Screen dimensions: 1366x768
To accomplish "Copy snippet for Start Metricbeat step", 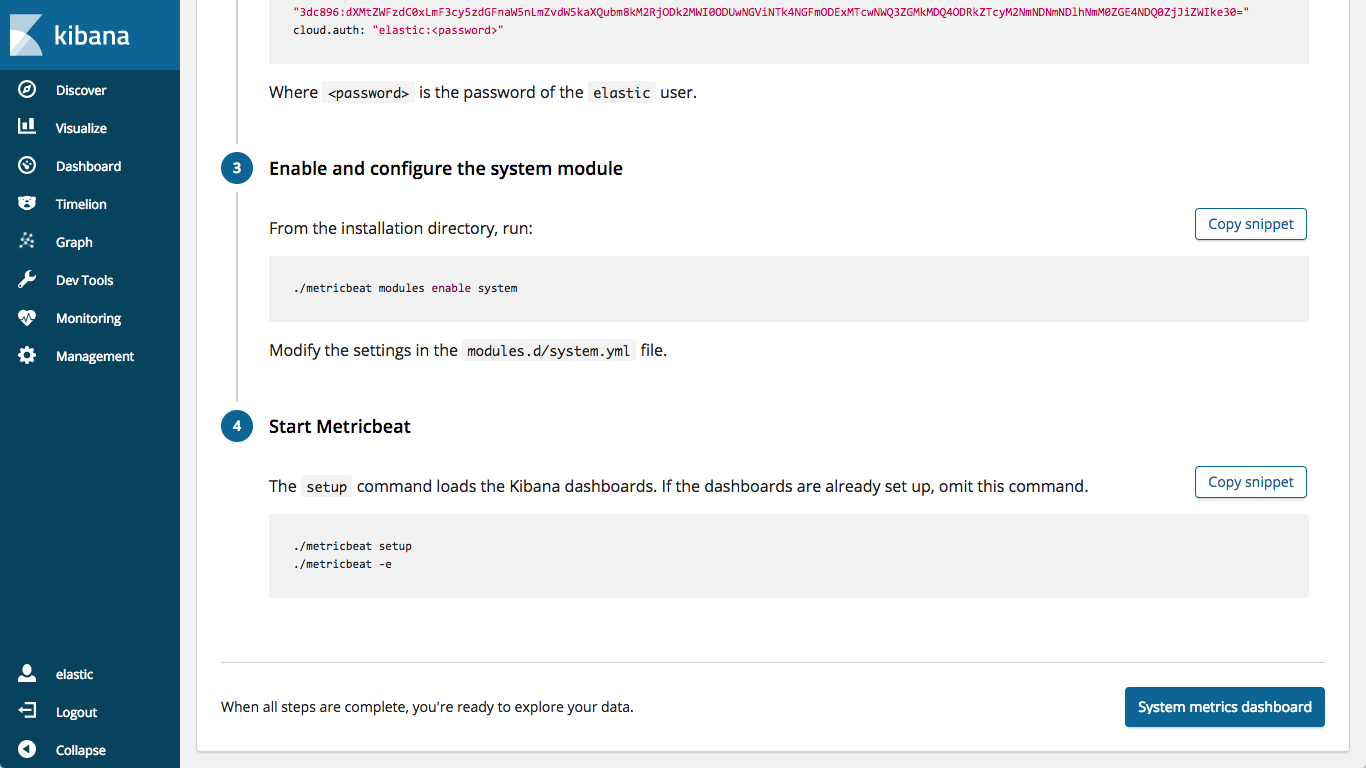I will point(1250,482).
